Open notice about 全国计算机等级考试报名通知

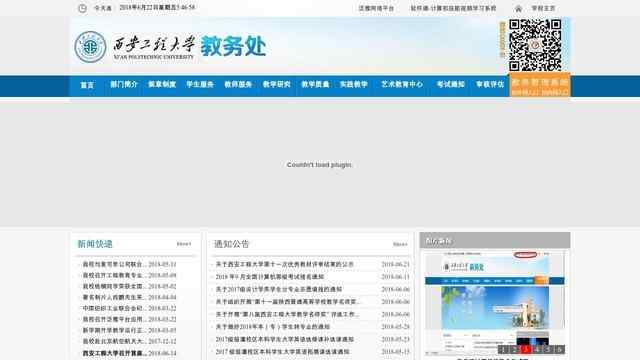[269, 277]
